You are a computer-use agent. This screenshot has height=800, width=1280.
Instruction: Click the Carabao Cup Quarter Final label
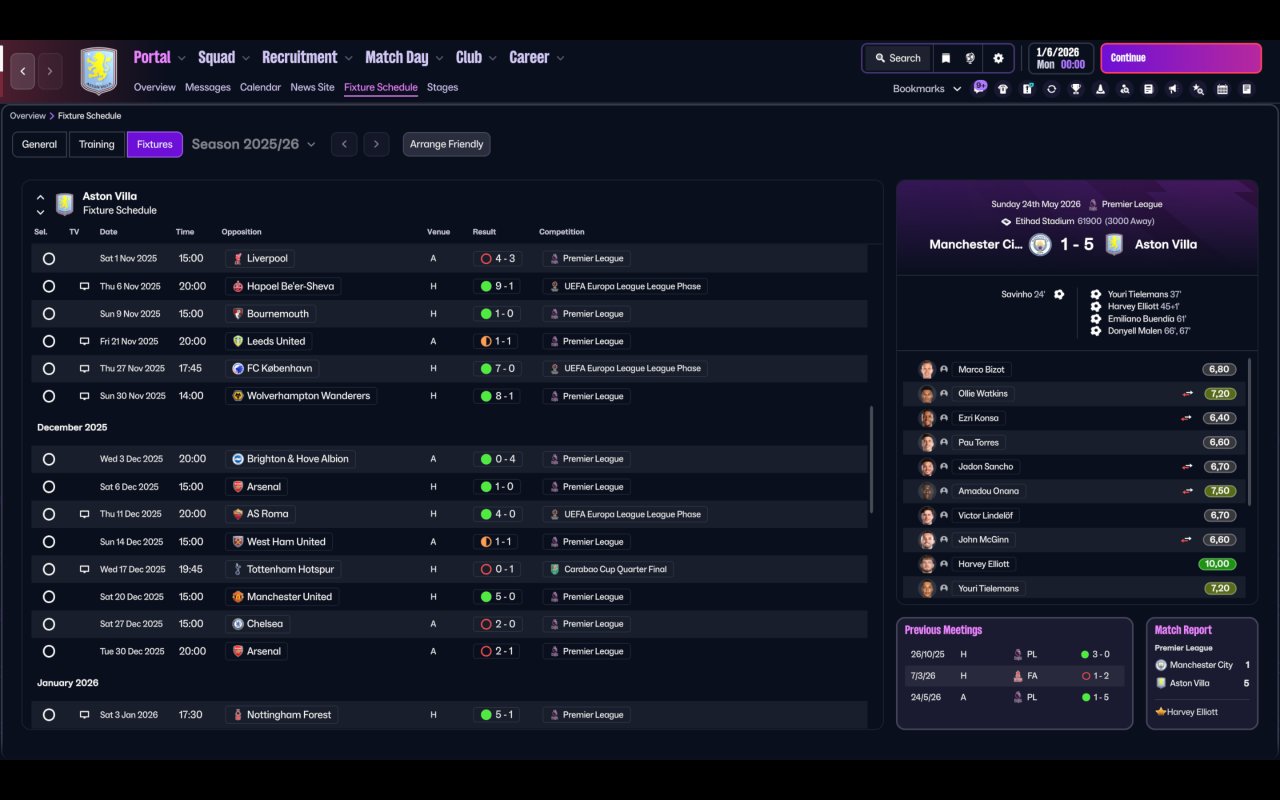click(x=609, y=569)
